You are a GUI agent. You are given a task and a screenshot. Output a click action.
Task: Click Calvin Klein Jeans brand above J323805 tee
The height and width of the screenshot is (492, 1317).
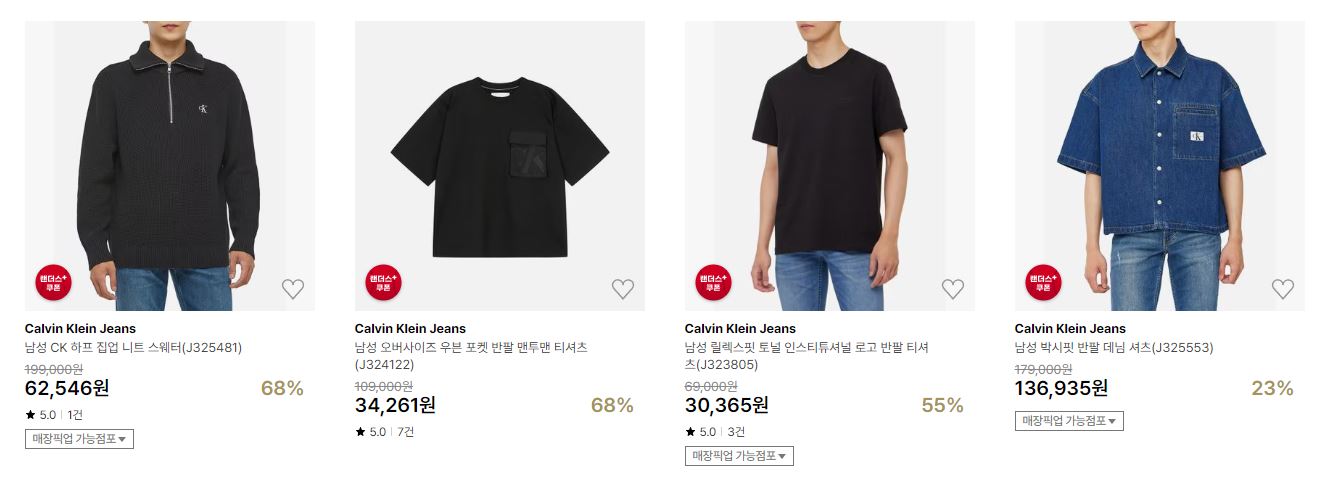(x=740, y=328)
